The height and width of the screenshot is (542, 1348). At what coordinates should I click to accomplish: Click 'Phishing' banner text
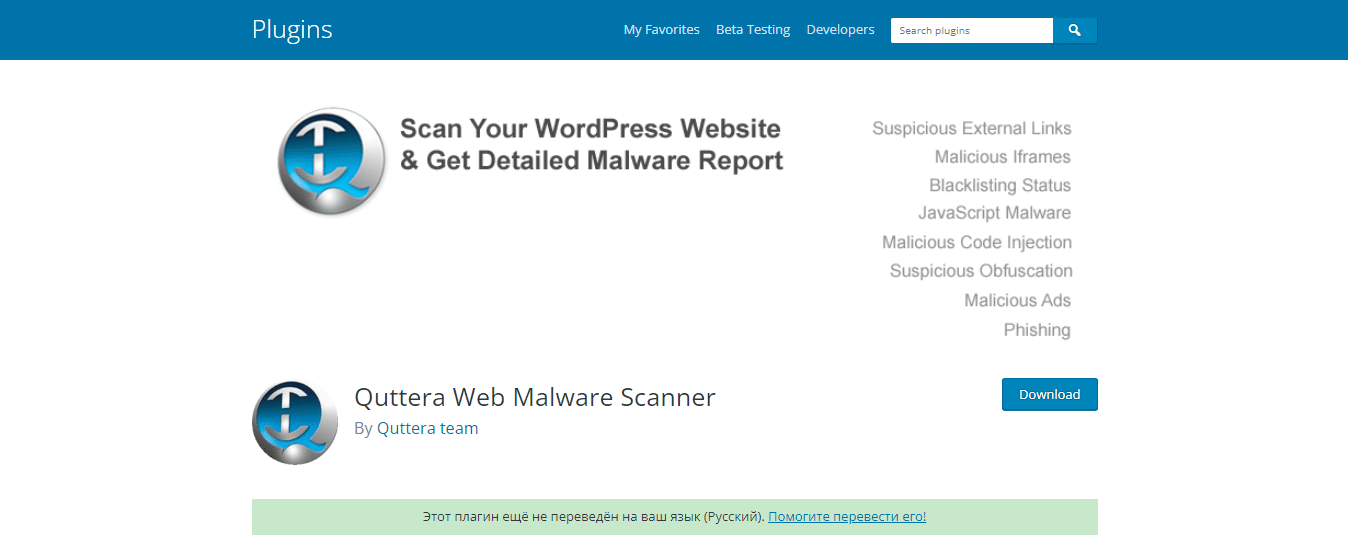point(1037,330)
